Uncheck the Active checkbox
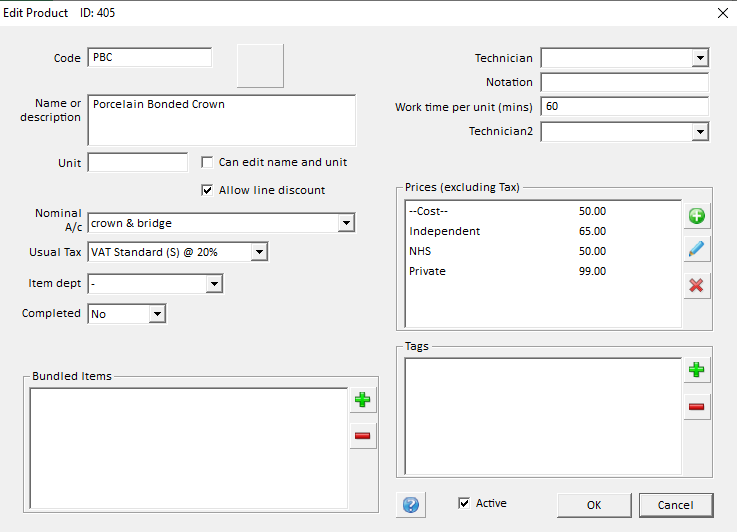Image resolution: width=737 pixels, height=532 pixels. [x=464, y=503]
